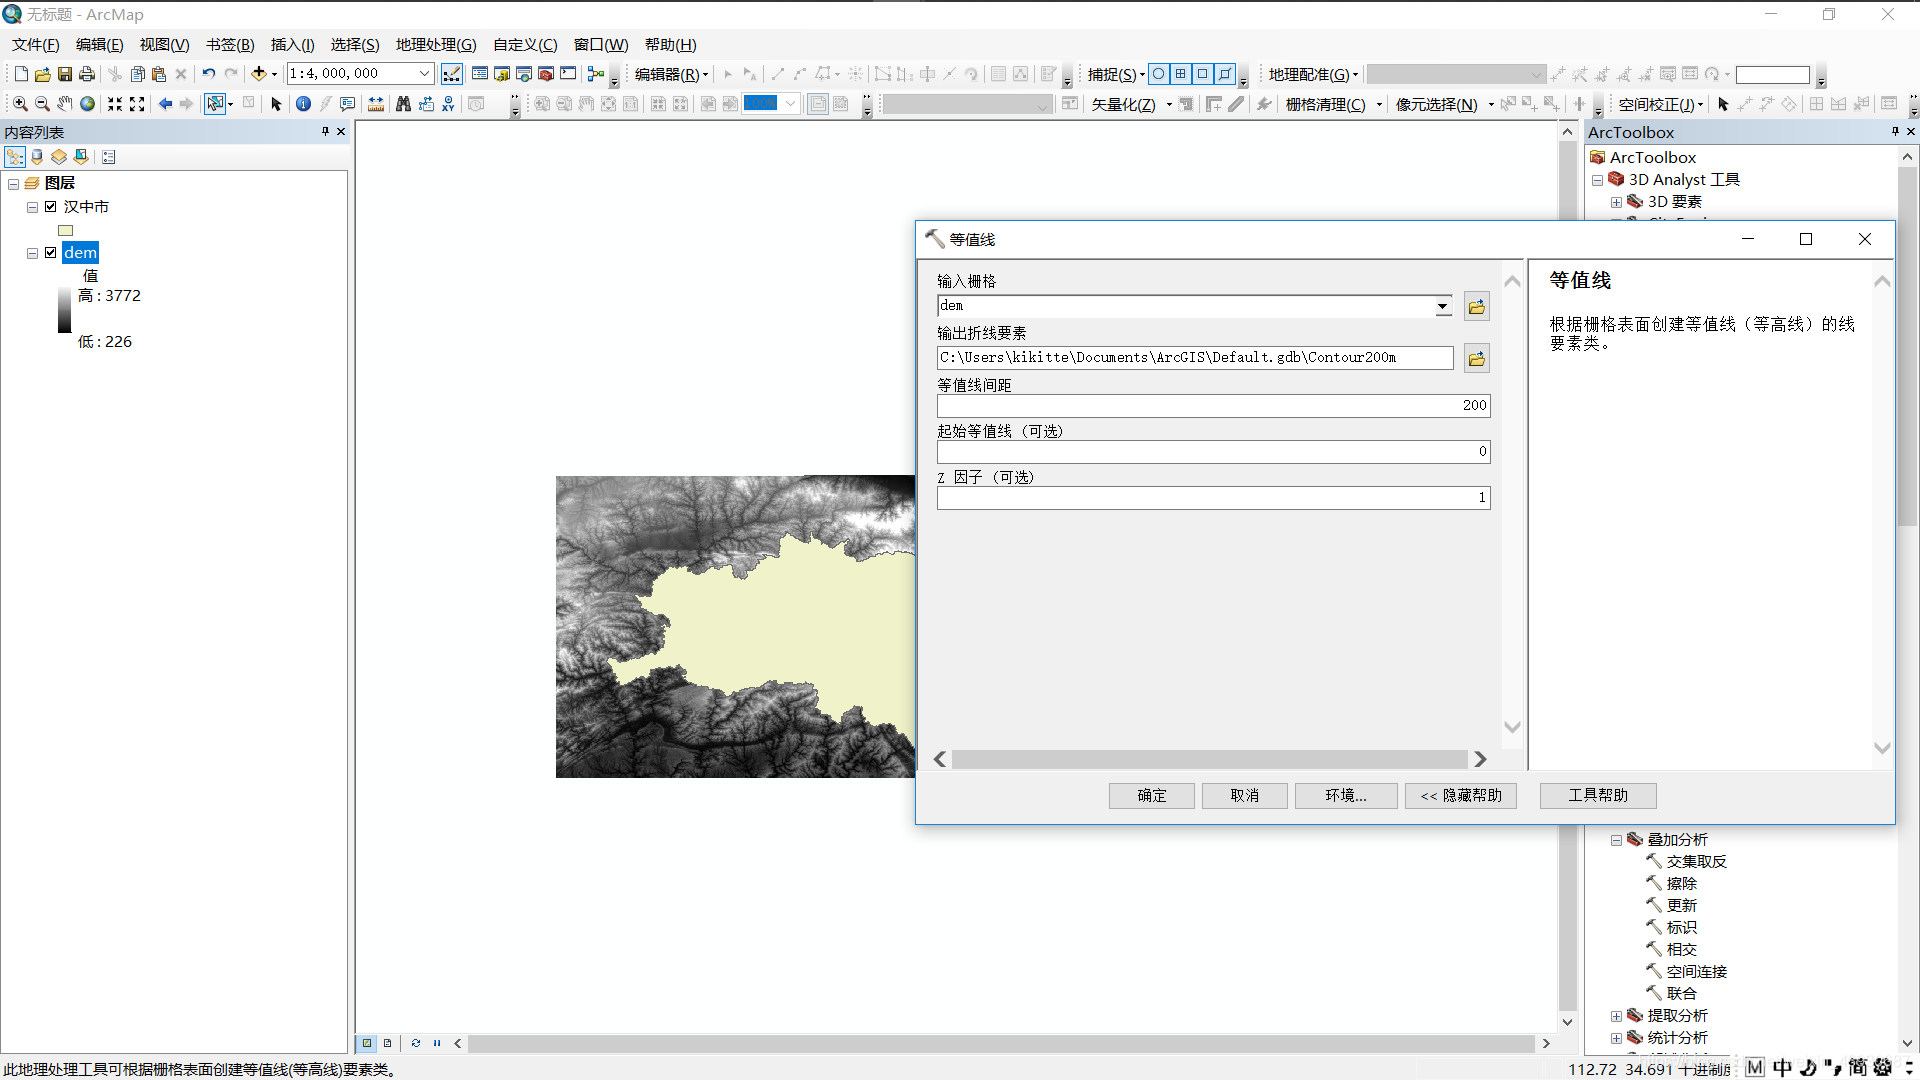
Task: Open the Go To XY tool
Action: pos(448,104)
